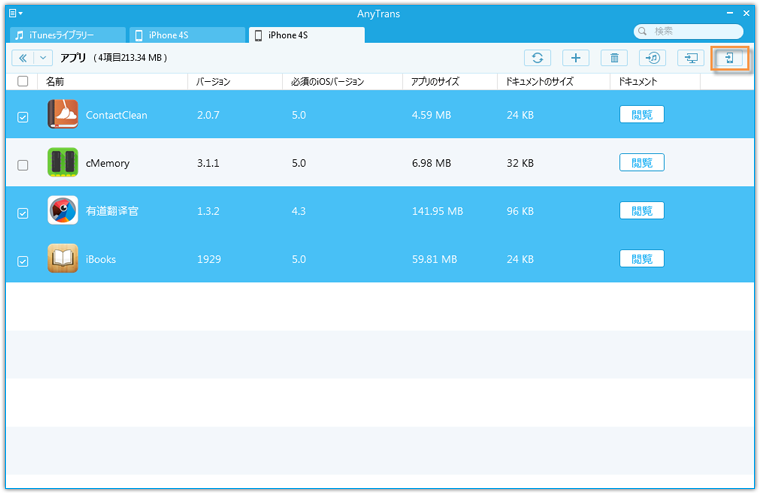Click the ContactClean app icon
Screen dimensions: 760x494
(x=63, y=114)
